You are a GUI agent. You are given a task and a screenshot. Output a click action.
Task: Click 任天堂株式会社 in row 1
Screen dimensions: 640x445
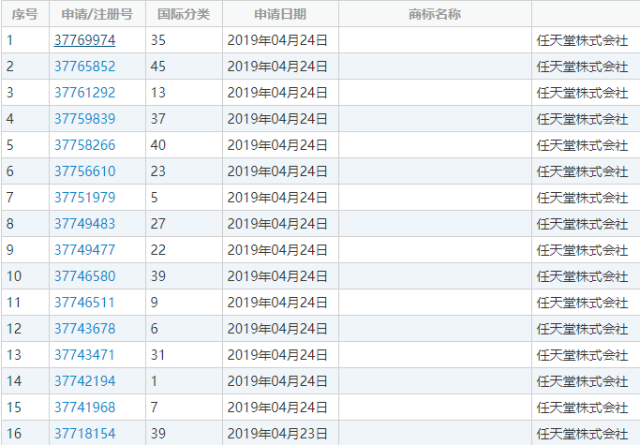582,40
